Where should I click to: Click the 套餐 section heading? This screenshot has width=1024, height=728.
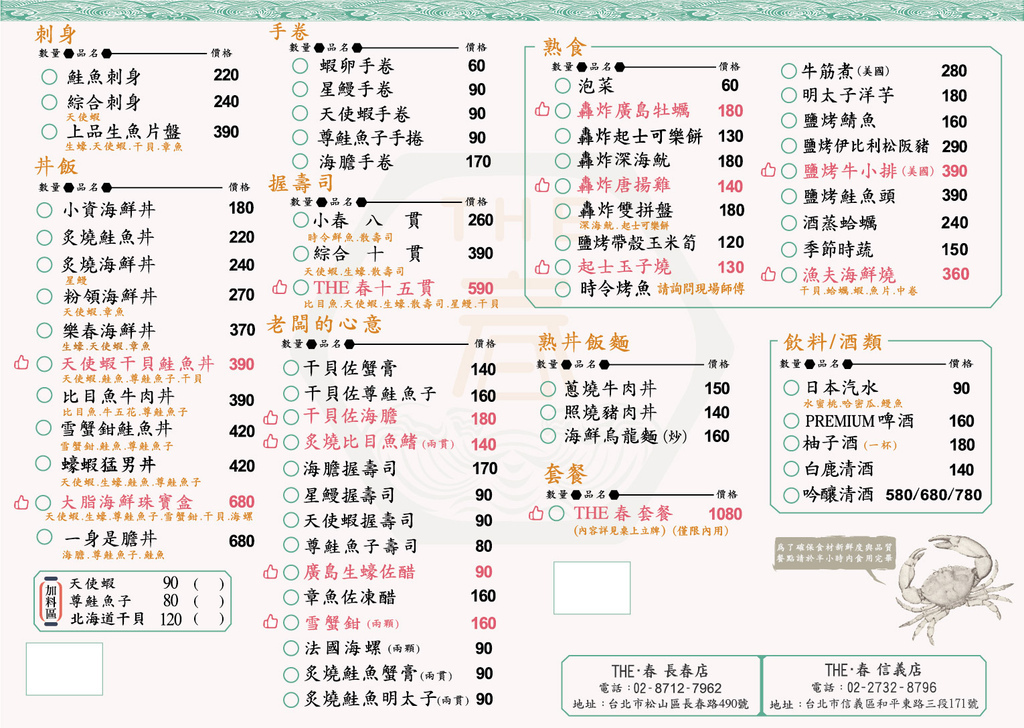pyautogui.click(x=566, y=474)
